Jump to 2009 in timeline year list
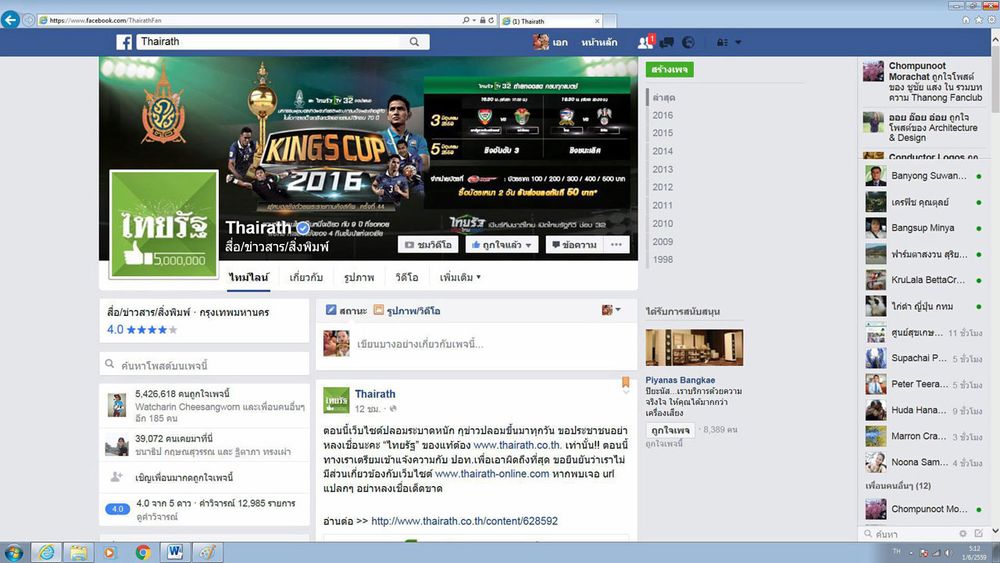Screen dimensions: 1000x563 click(x=663, y=242)
